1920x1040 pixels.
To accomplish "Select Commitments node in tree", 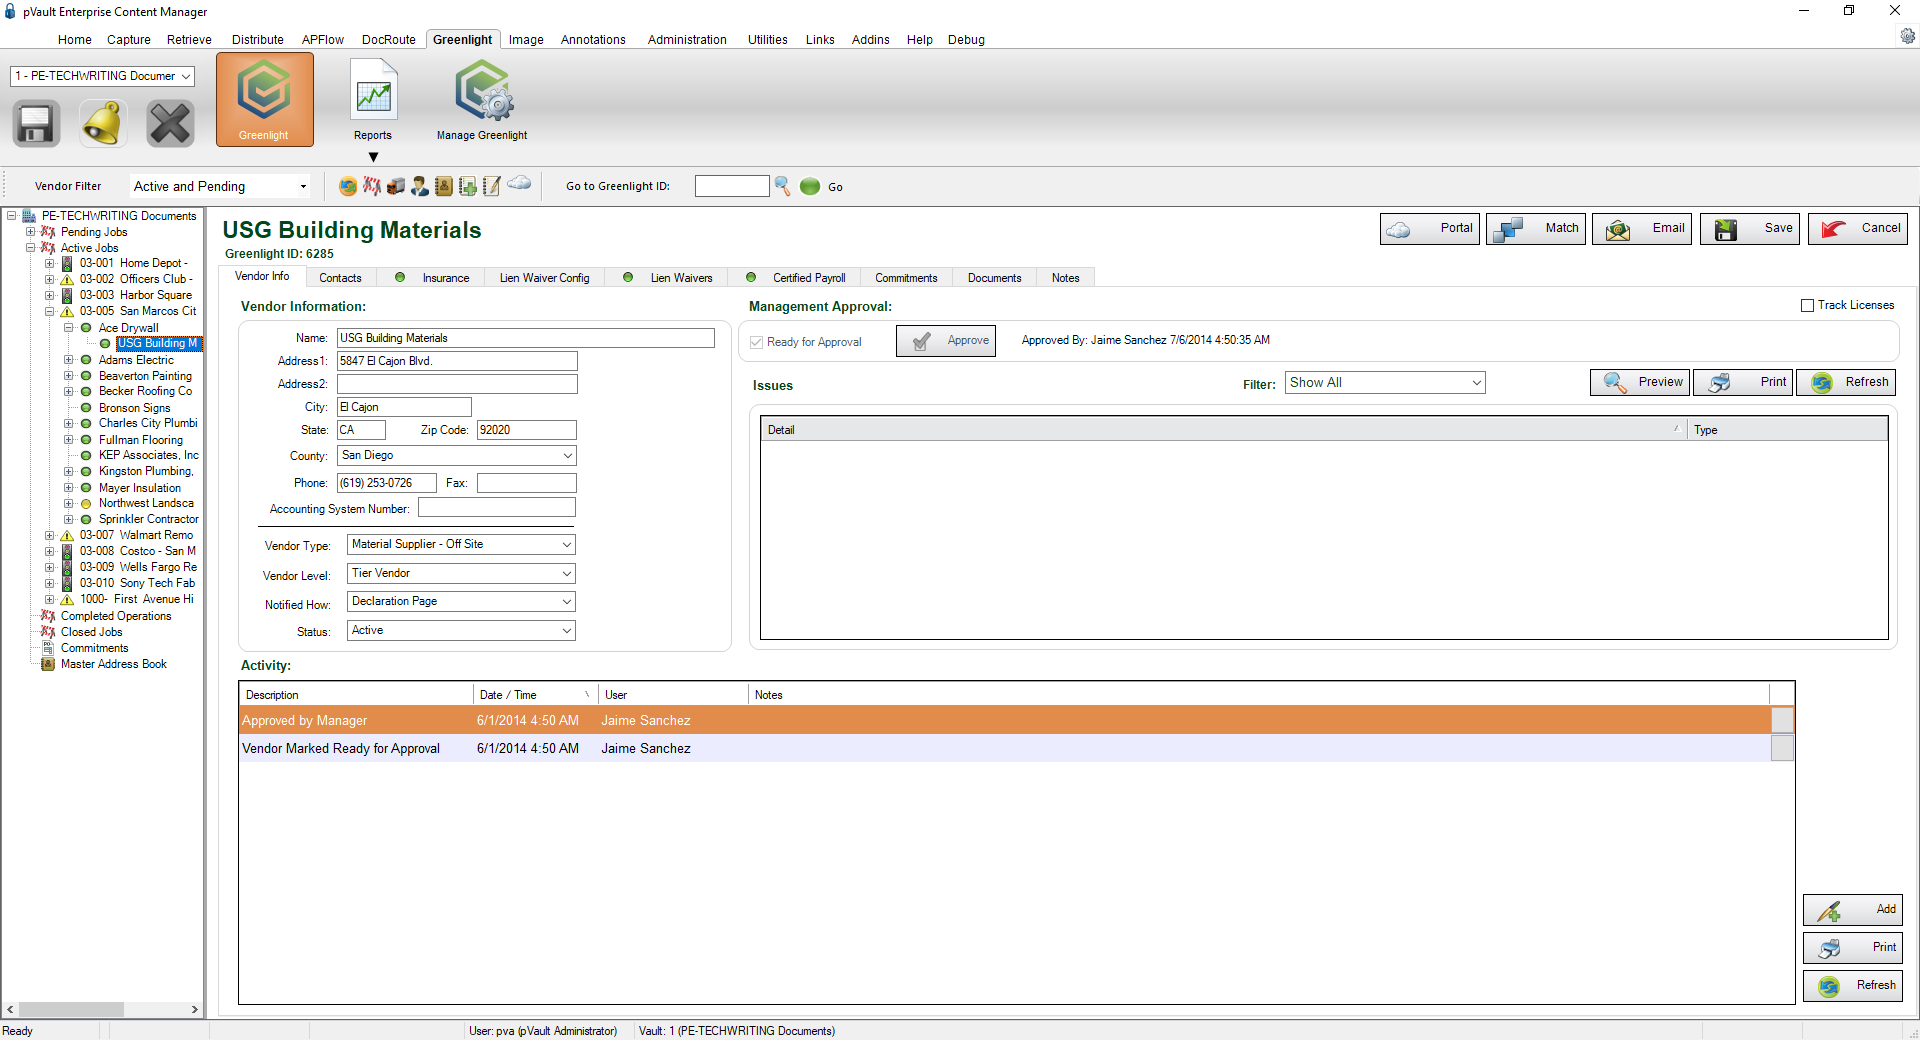I will (94, 648).
